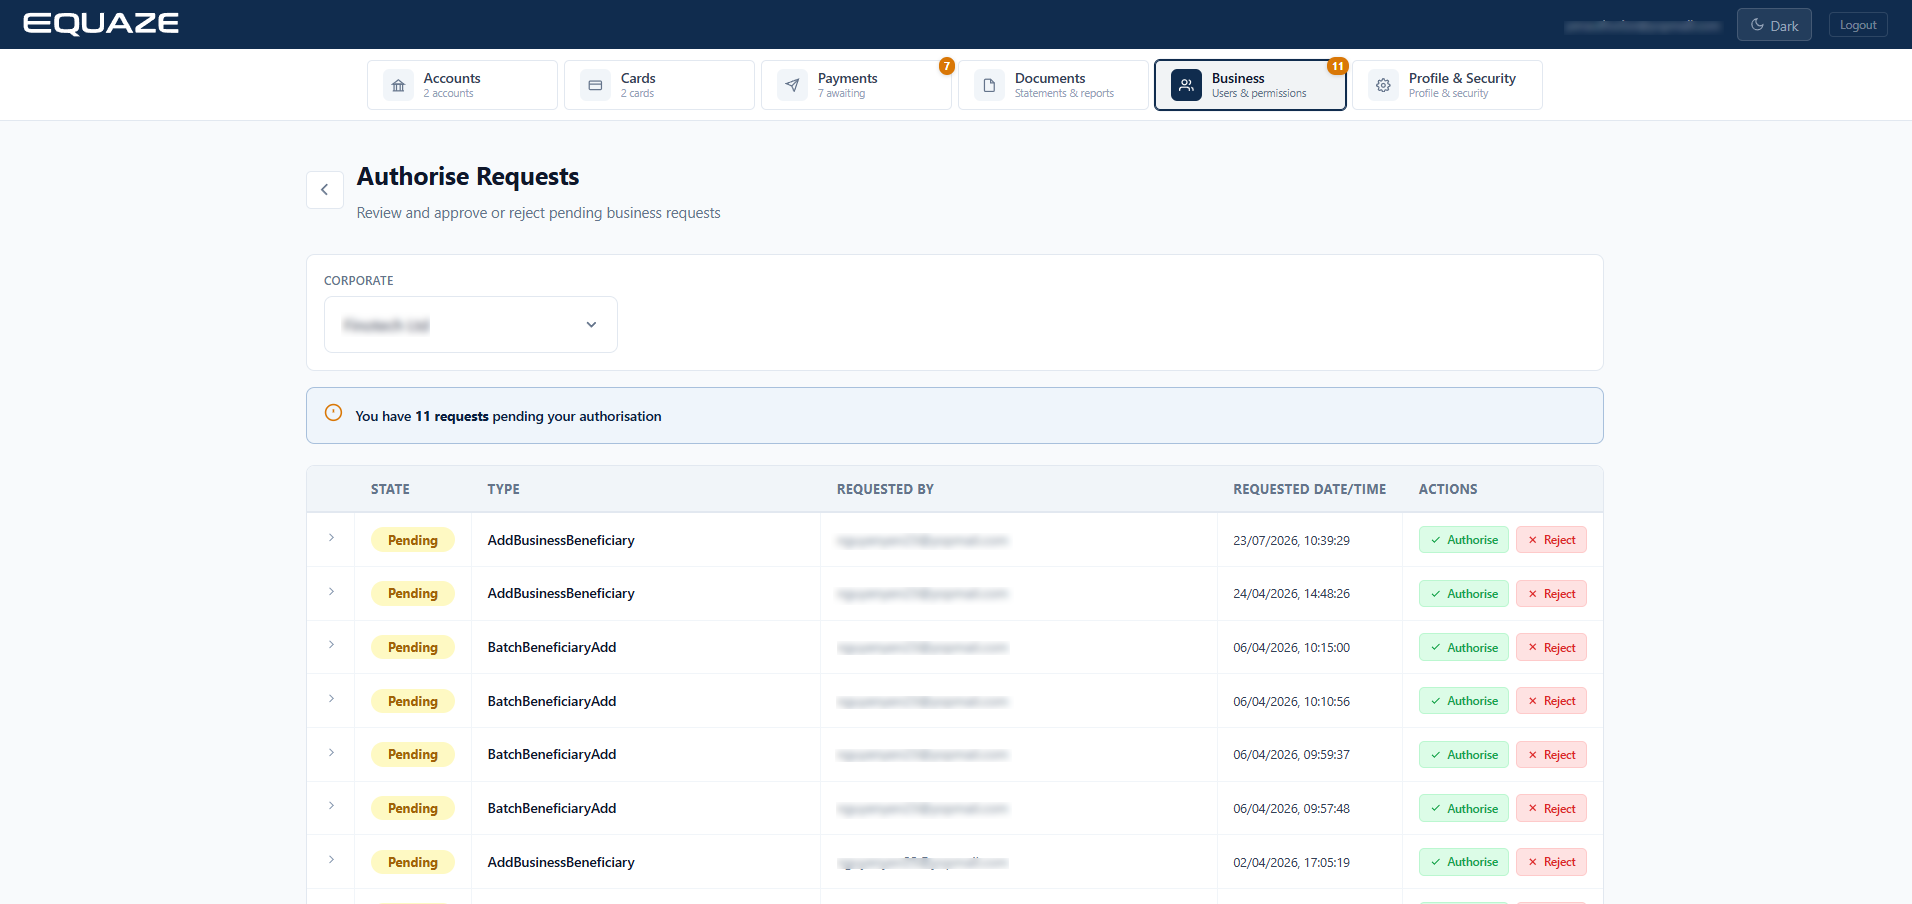Click the STATE column header
Image resolution: width=1912 pixels, height=904 pixels.
[390, 489]
